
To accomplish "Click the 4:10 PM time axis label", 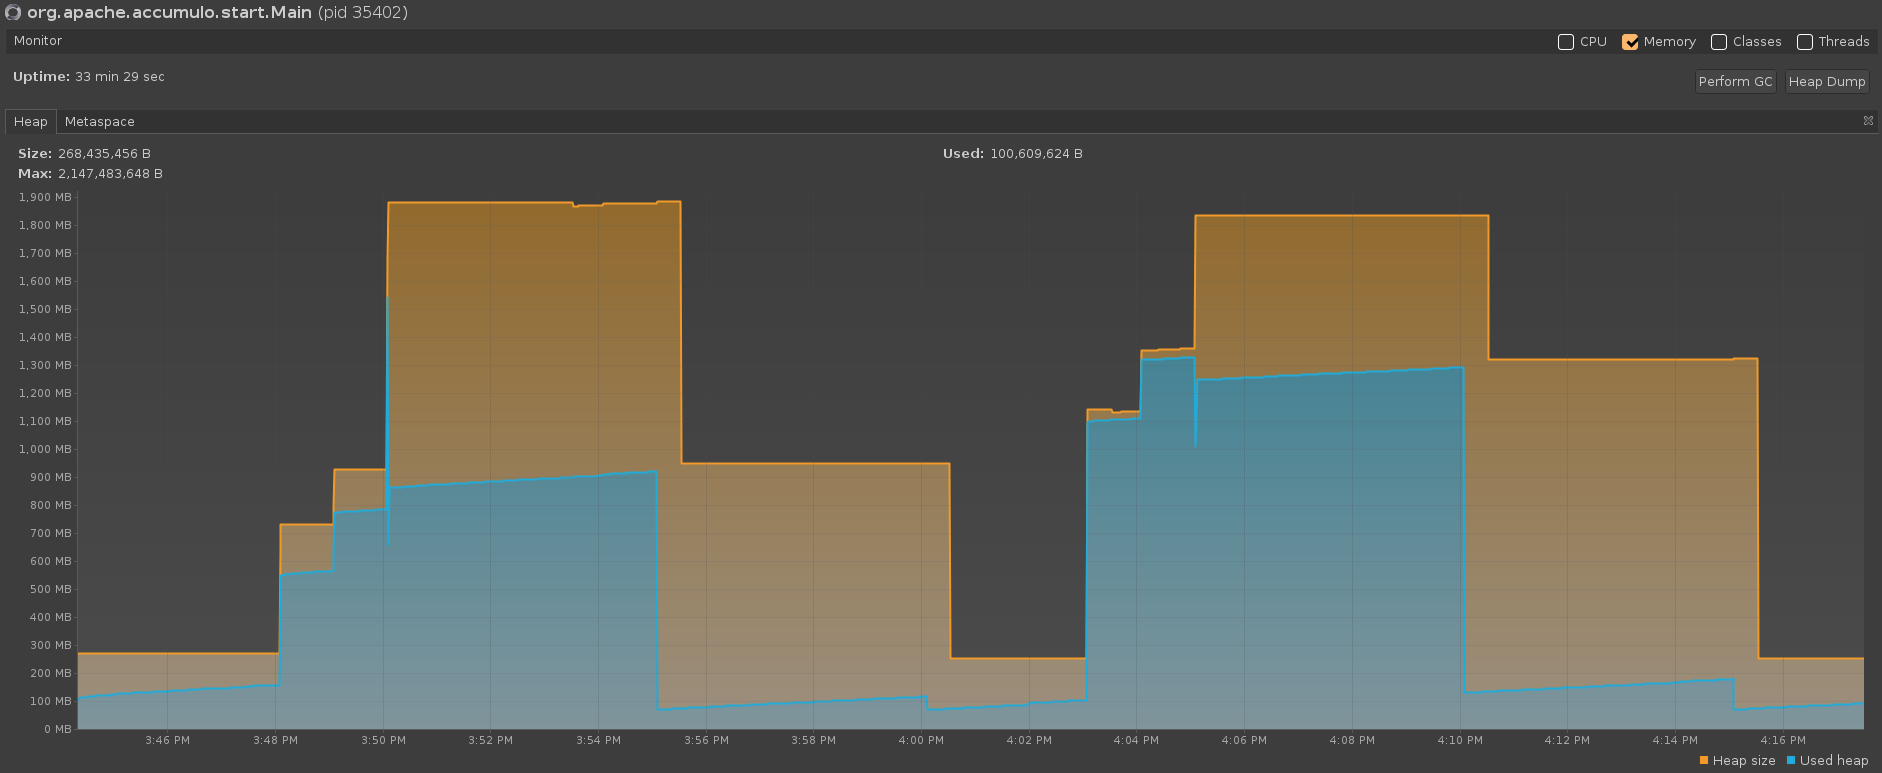I will pyautogui.click(x=1459, y=741).
